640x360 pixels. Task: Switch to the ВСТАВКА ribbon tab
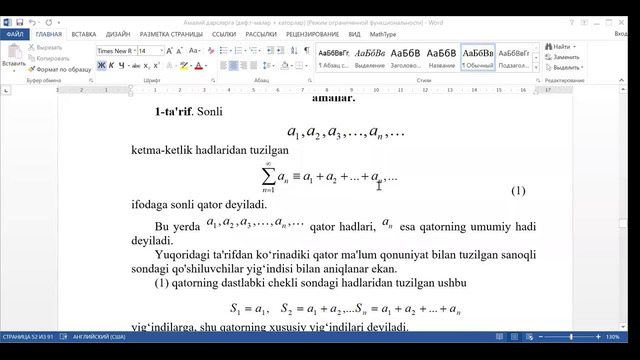click(84, 34)
